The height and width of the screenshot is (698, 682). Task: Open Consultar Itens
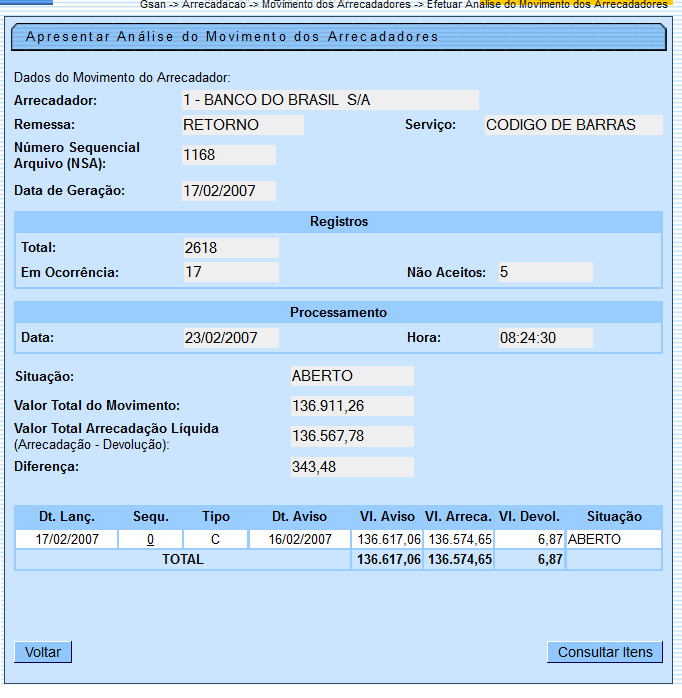coord(604,652)
